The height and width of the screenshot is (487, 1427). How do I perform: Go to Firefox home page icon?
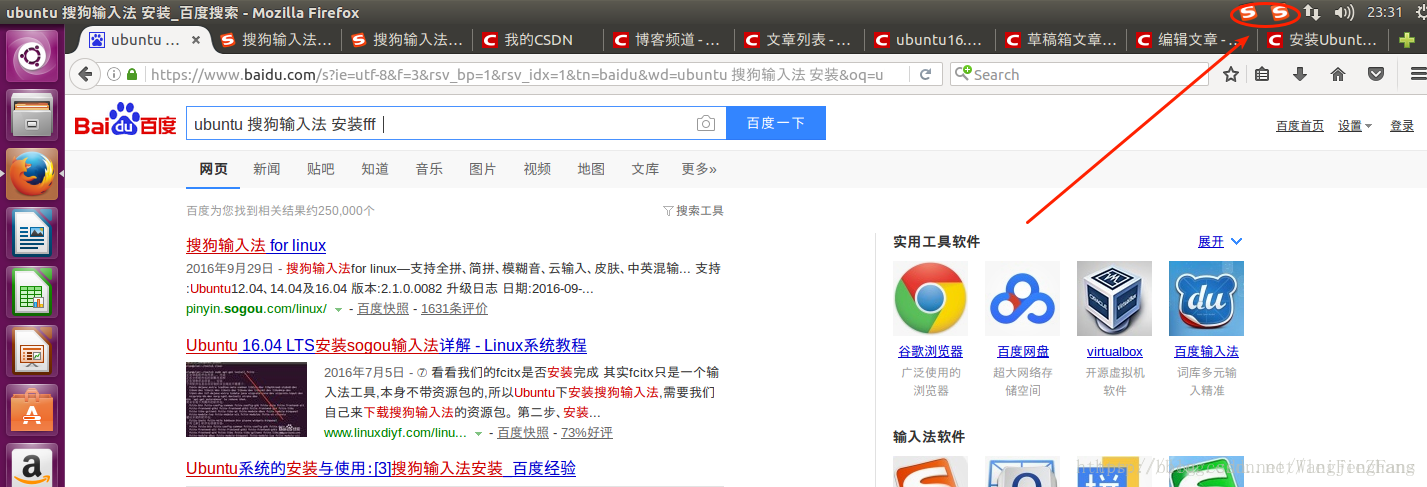[x=1338, y=74]
